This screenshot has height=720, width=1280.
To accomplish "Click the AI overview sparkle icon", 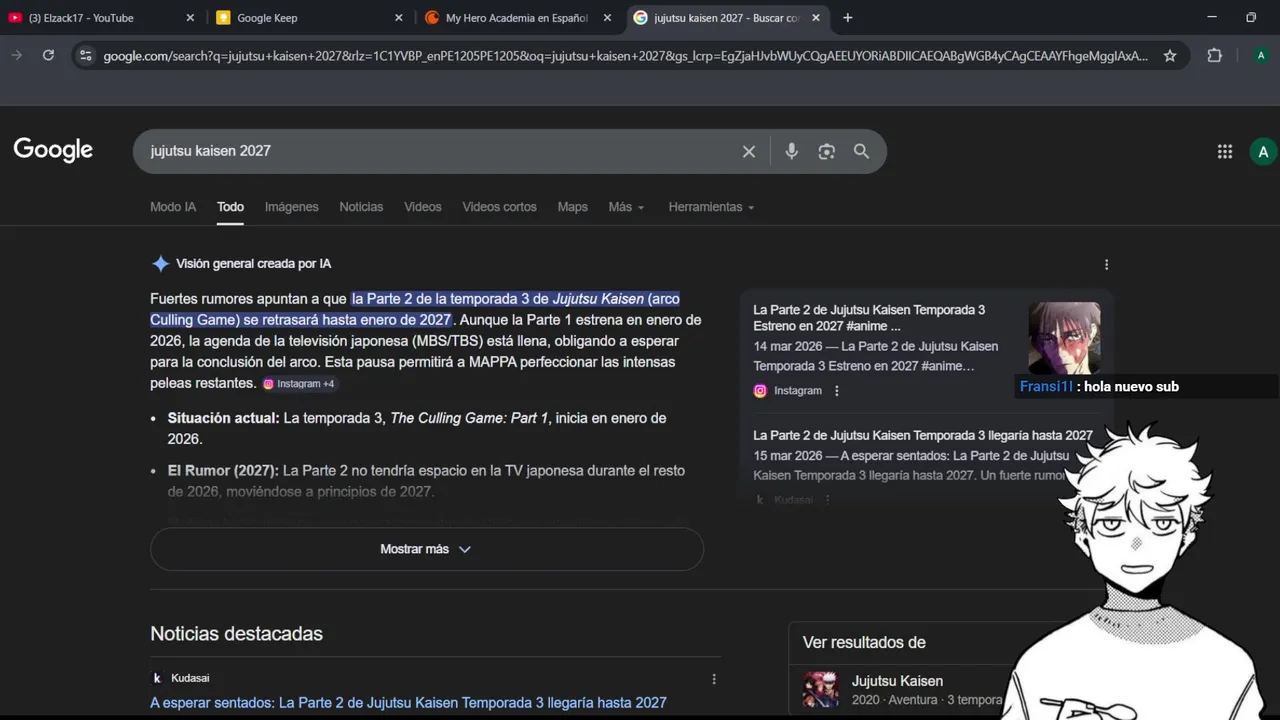I will point(160,264).
